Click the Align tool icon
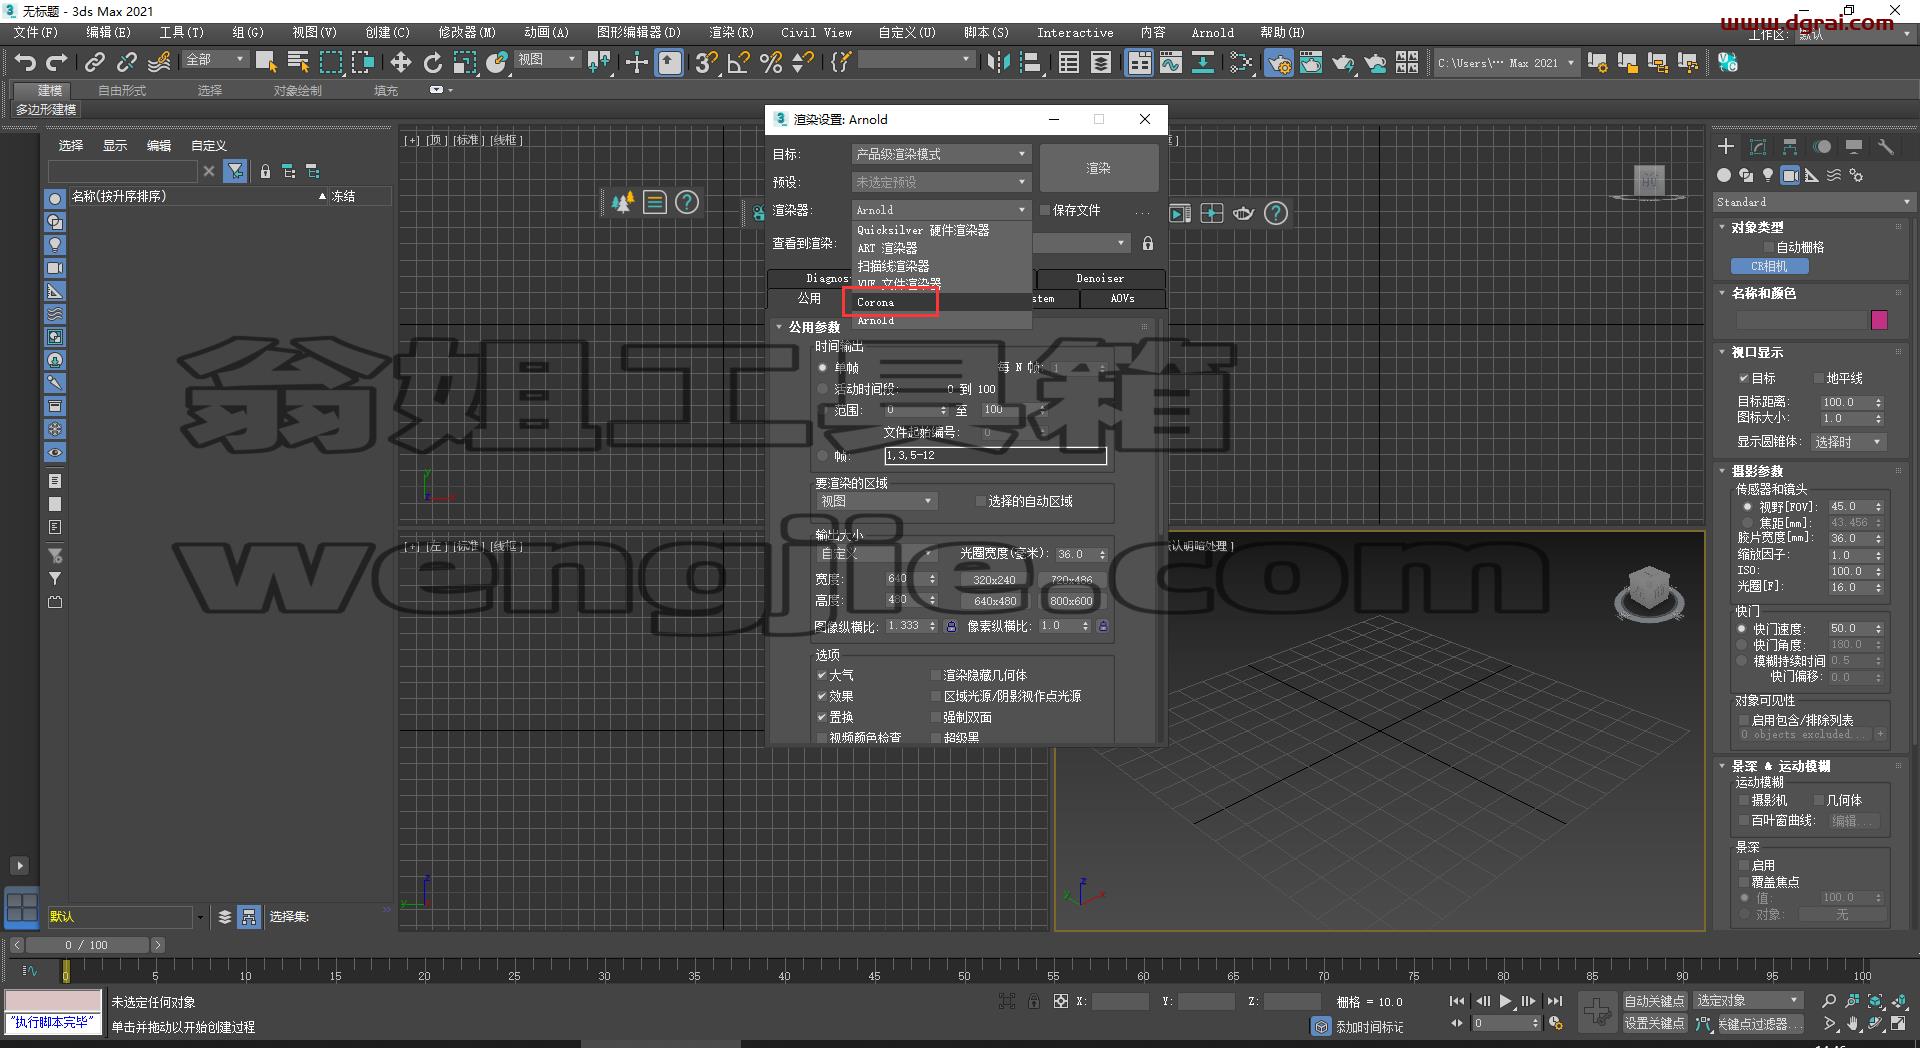 click(1030, 63)
